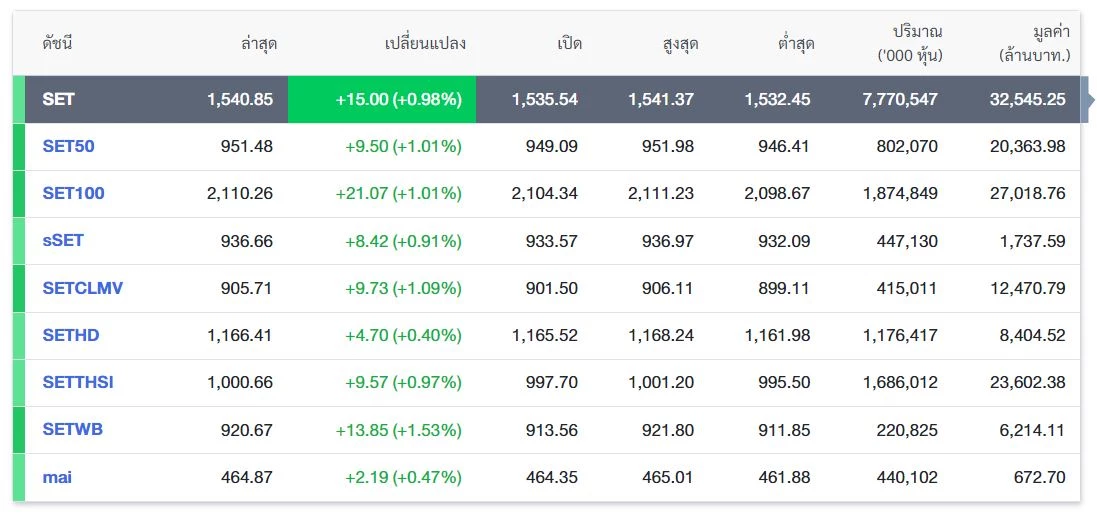Viewport: 1097px width, 514px height.
Task: Open the SETHD index details
Action: click(70, 335)
